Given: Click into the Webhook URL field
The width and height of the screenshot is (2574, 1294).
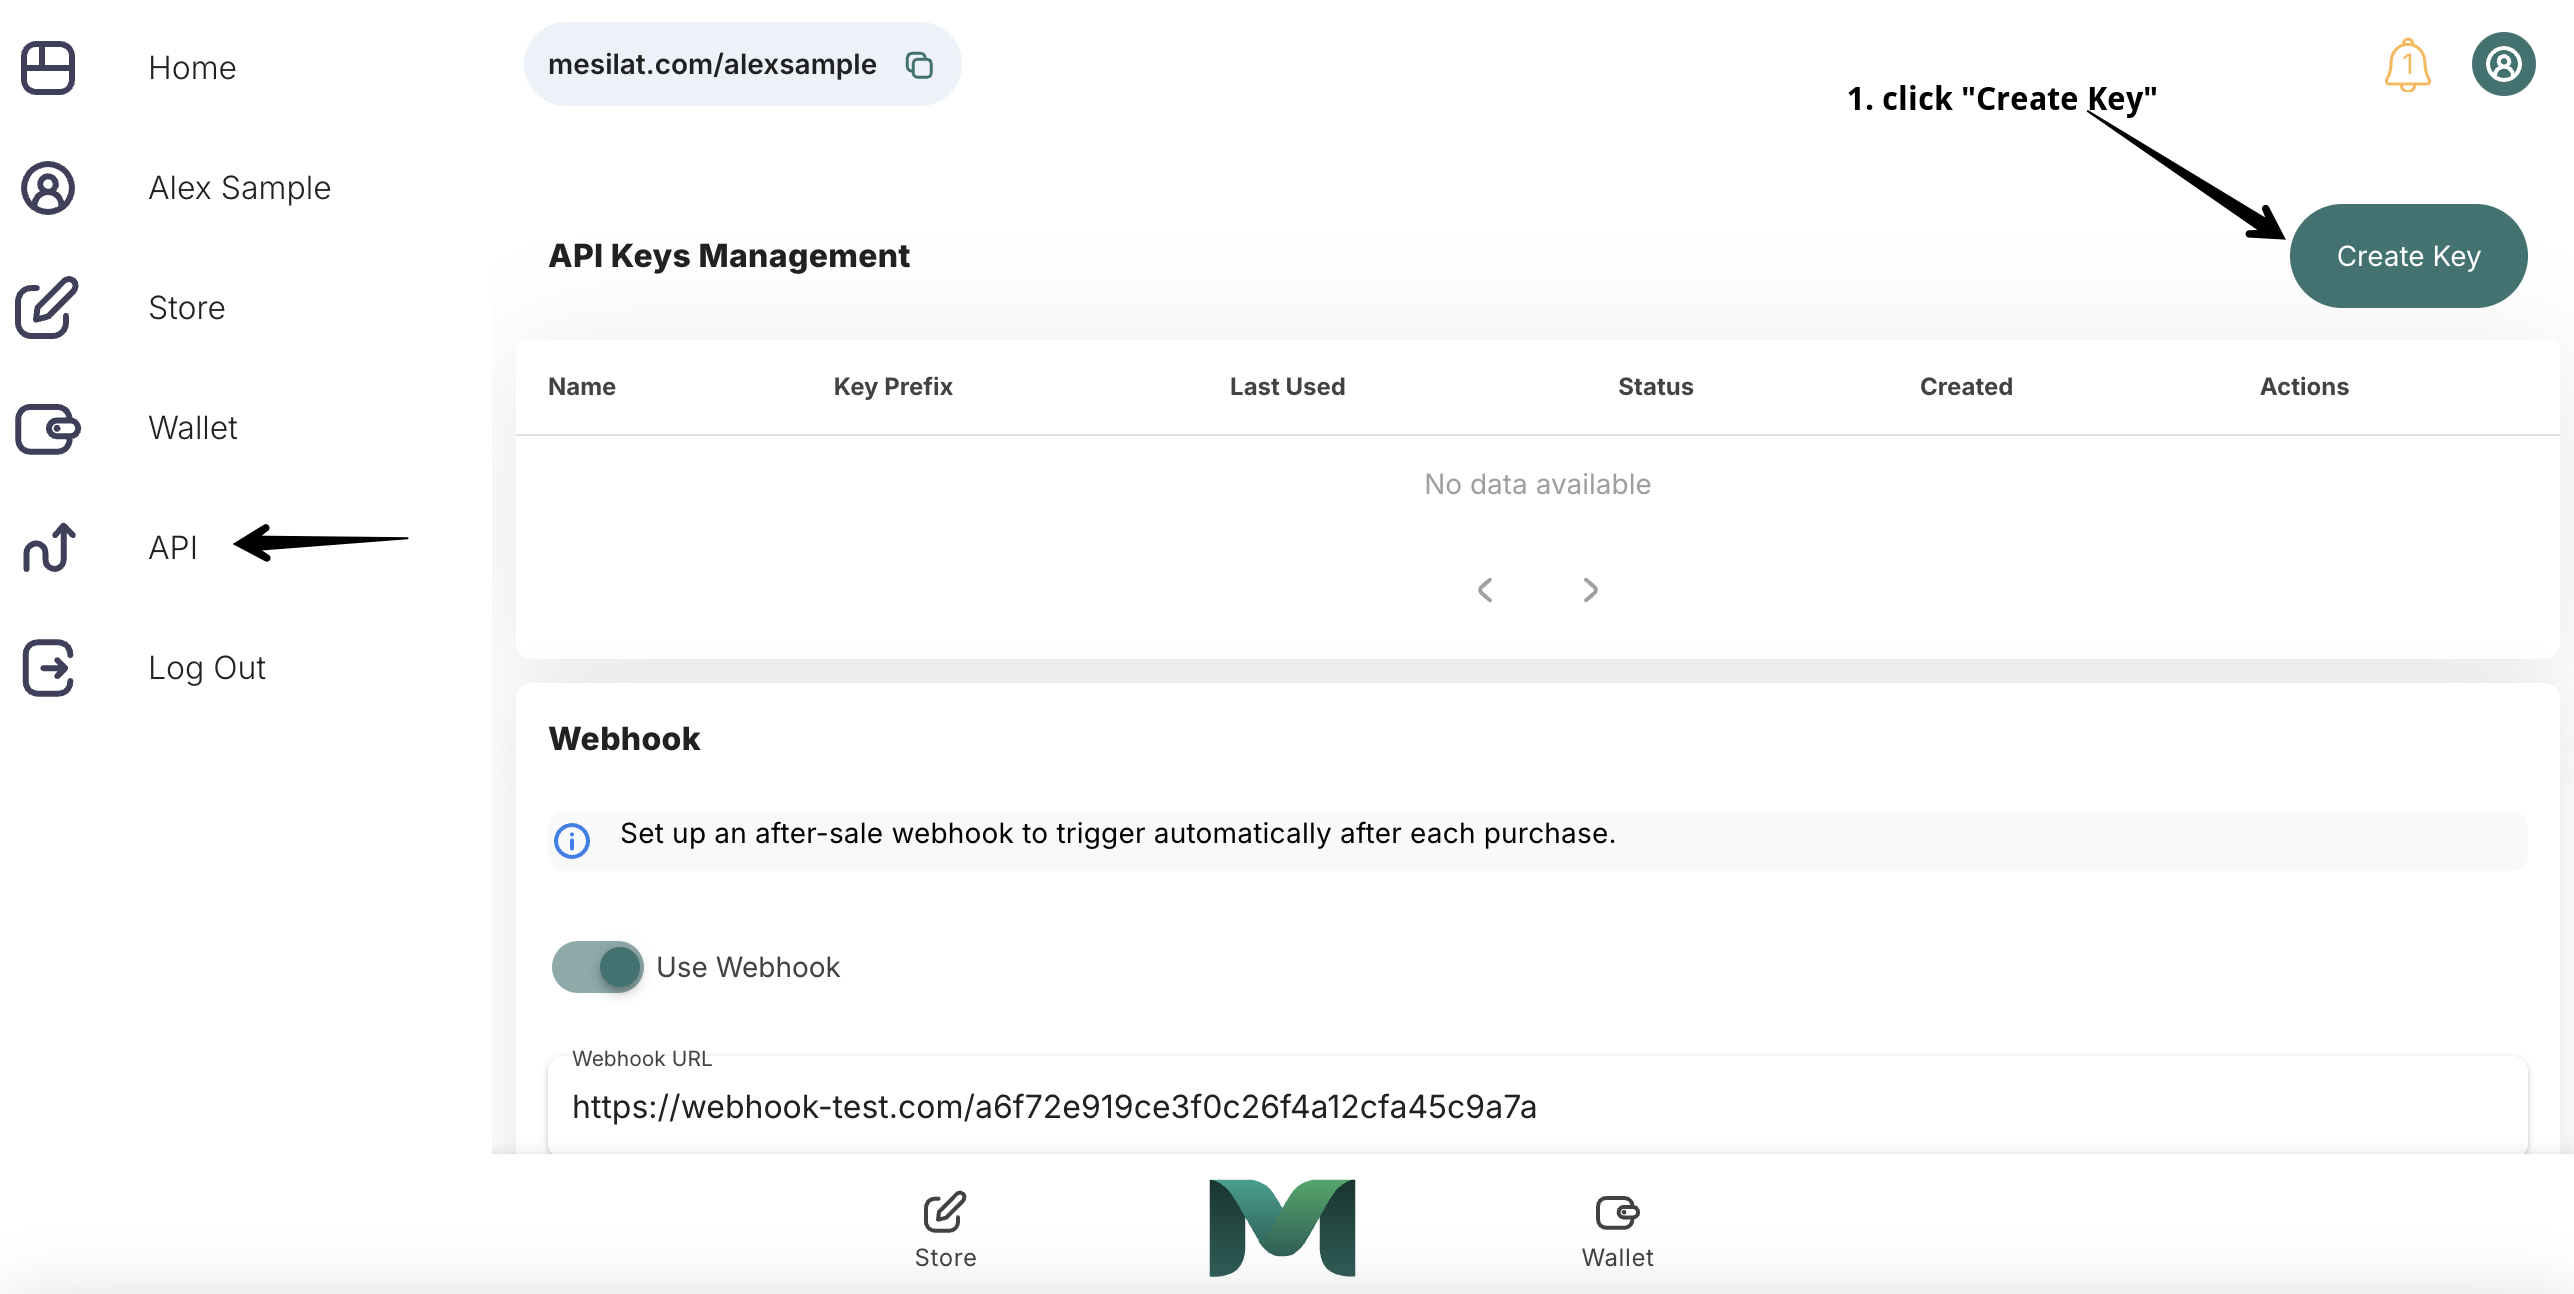Looking at the screenshot, I should point(1536,1107).
